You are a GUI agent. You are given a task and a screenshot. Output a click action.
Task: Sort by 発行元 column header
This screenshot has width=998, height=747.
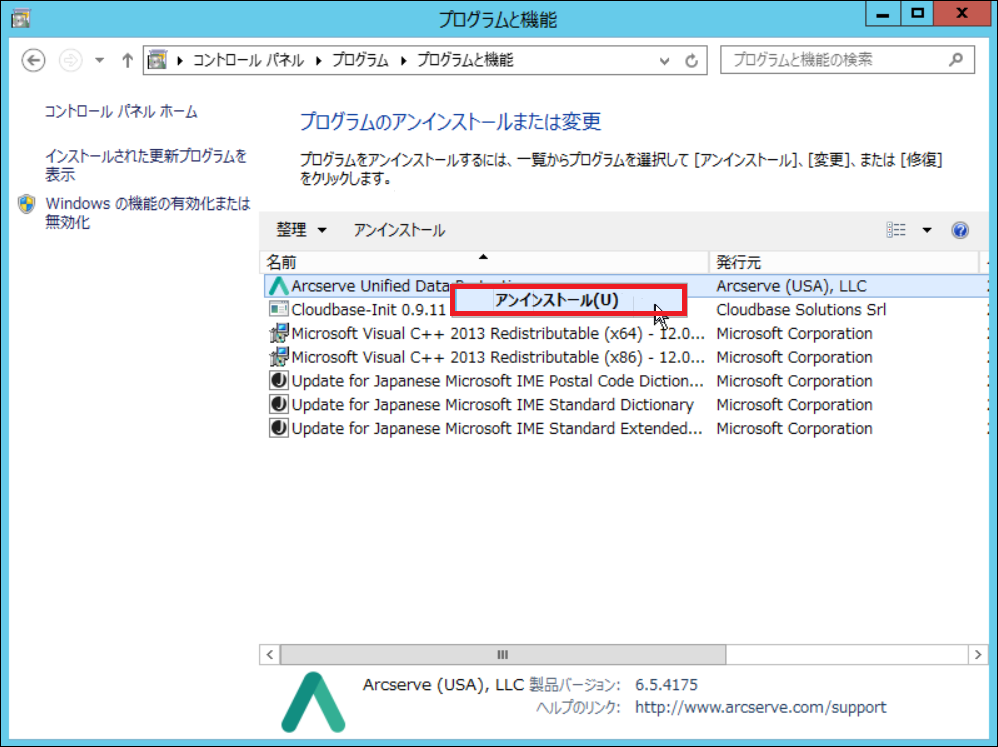pyautogui.click(x=844, y=262)
